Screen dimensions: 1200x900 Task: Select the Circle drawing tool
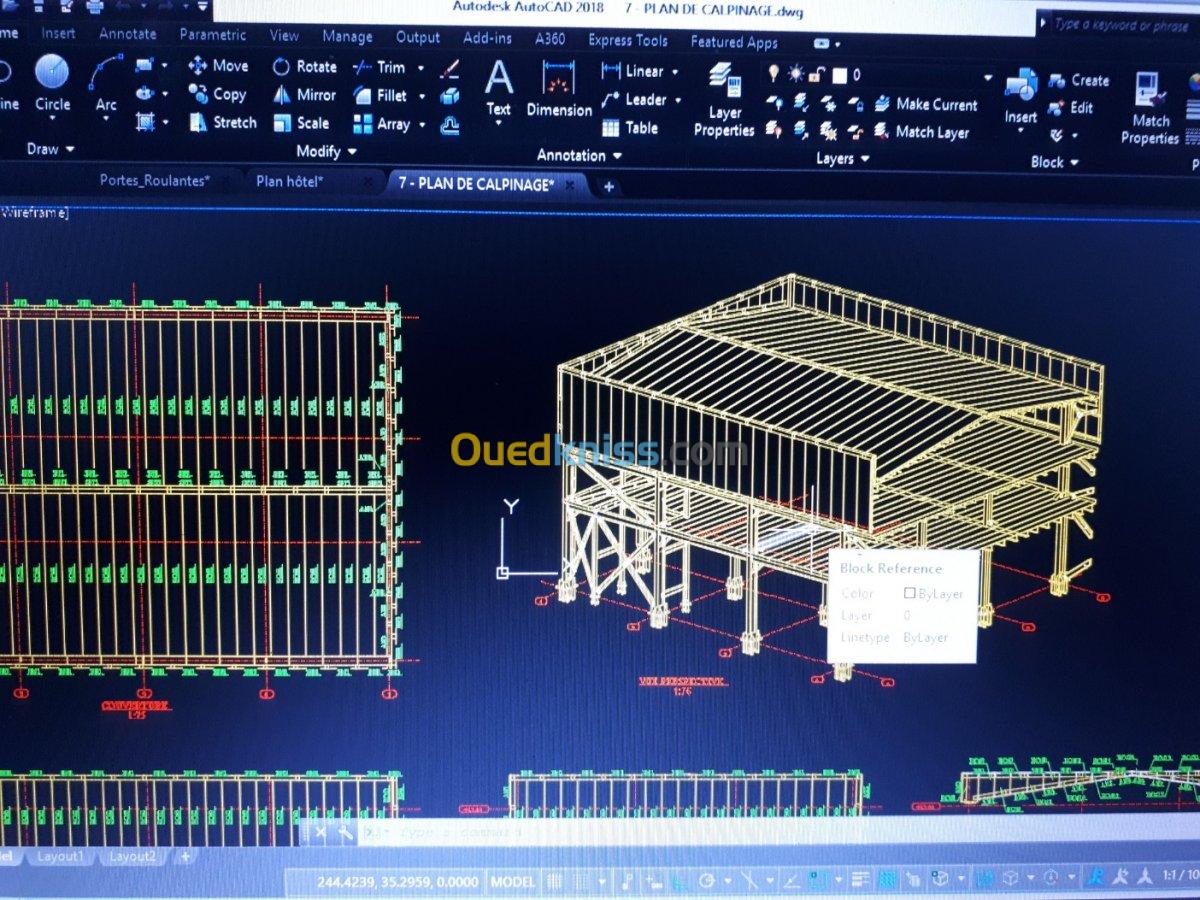point(52,83)
